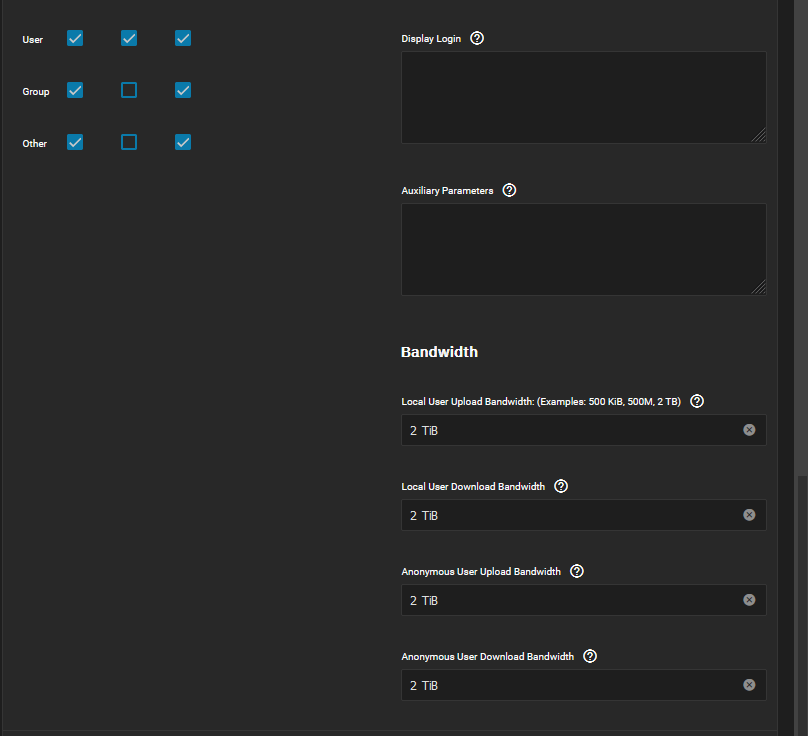Uncheck the middle User permission checkbox
Image resolution: width=808 pixels, height=736 pixels.
click(x=129, y=38)
